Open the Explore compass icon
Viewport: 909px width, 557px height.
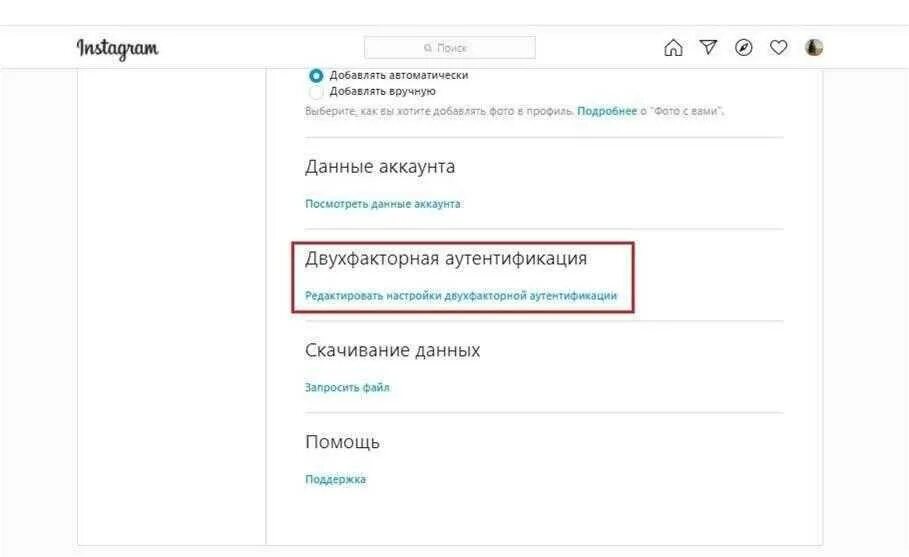pos(744,48)
